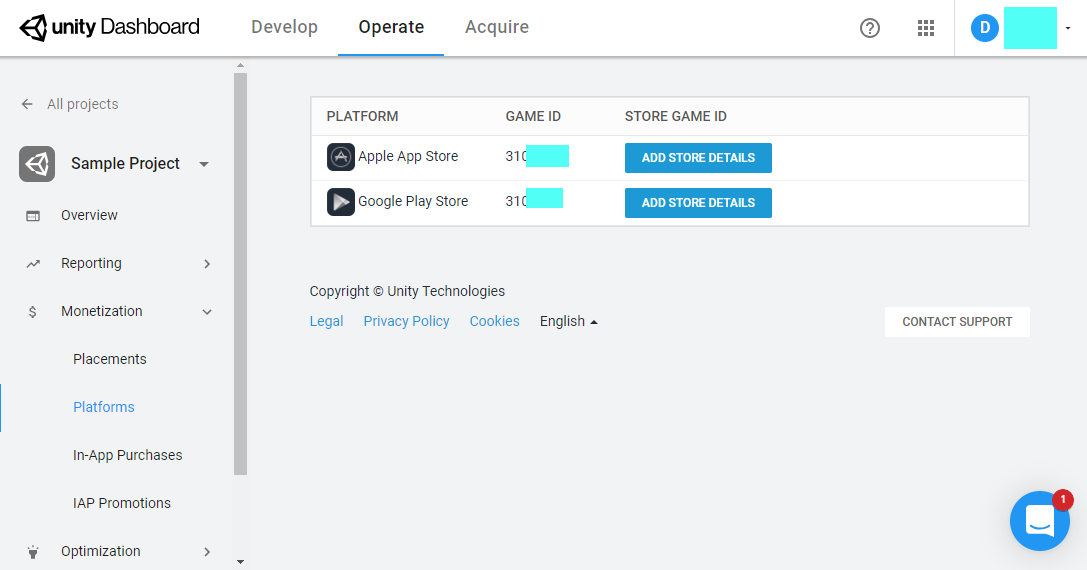Click the back arrow beside All projects

point(27,104)
